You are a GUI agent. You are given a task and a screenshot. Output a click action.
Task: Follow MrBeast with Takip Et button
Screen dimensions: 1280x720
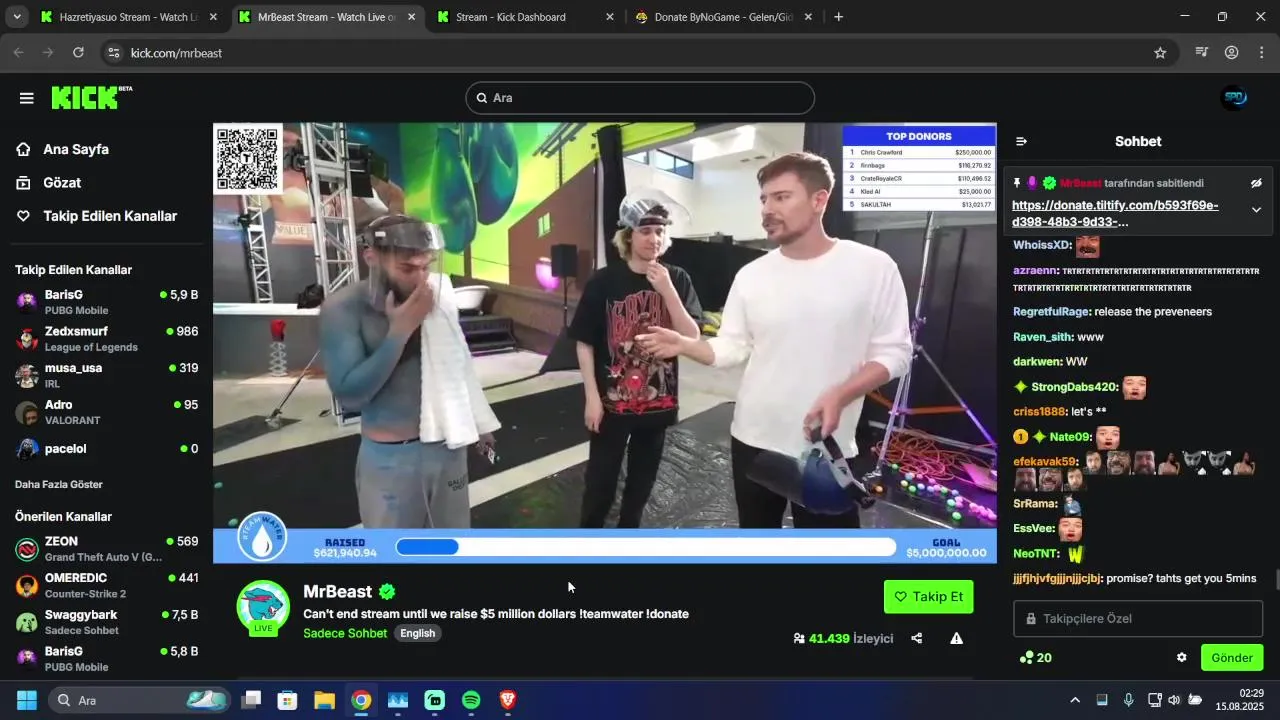929,596
